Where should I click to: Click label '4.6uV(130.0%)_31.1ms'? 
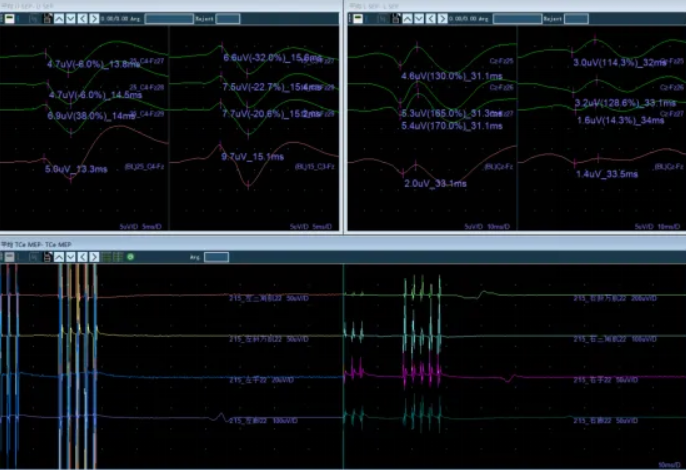[452, 76]
